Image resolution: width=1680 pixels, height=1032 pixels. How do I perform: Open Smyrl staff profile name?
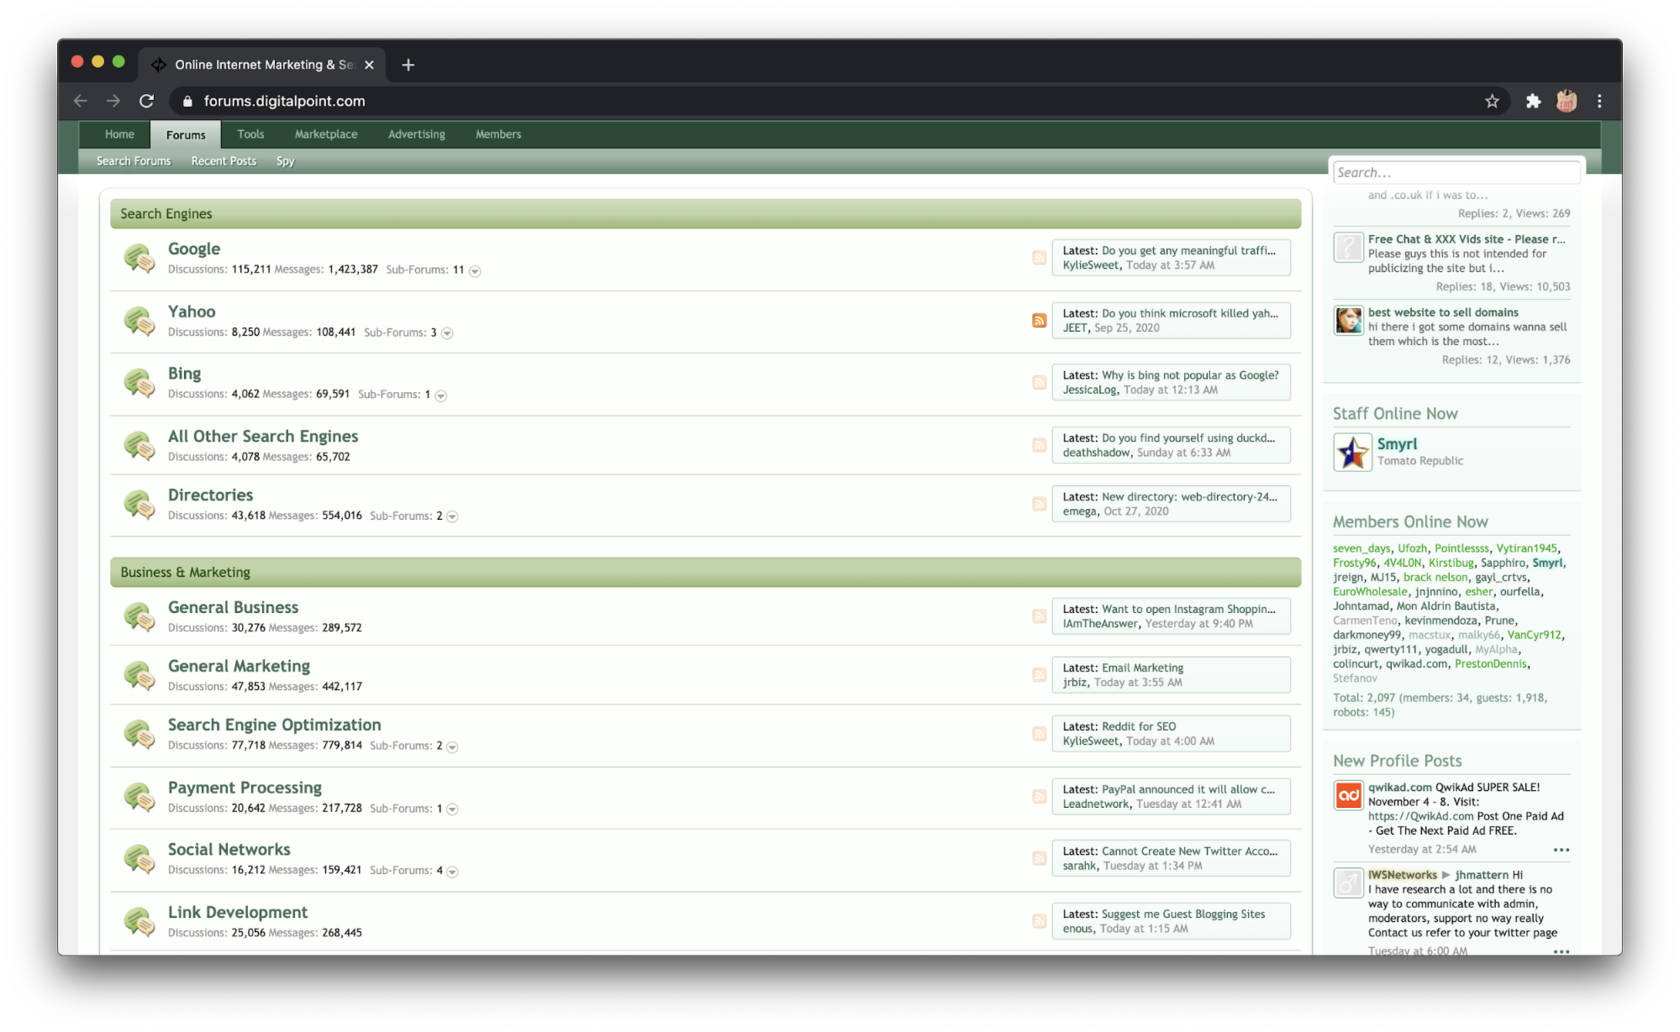[x=1396, y=444]
